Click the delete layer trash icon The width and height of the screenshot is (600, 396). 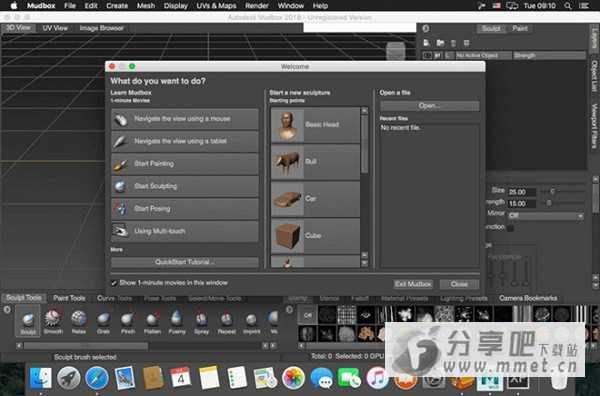[453, 43]
